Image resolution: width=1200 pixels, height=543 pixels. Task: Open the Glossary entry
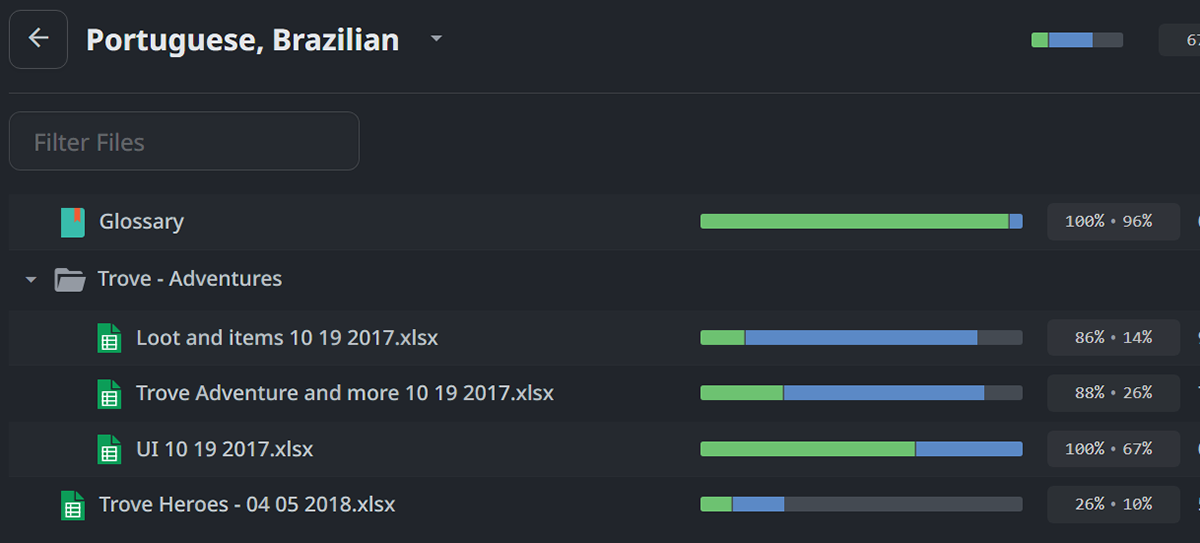pos(141,222)
